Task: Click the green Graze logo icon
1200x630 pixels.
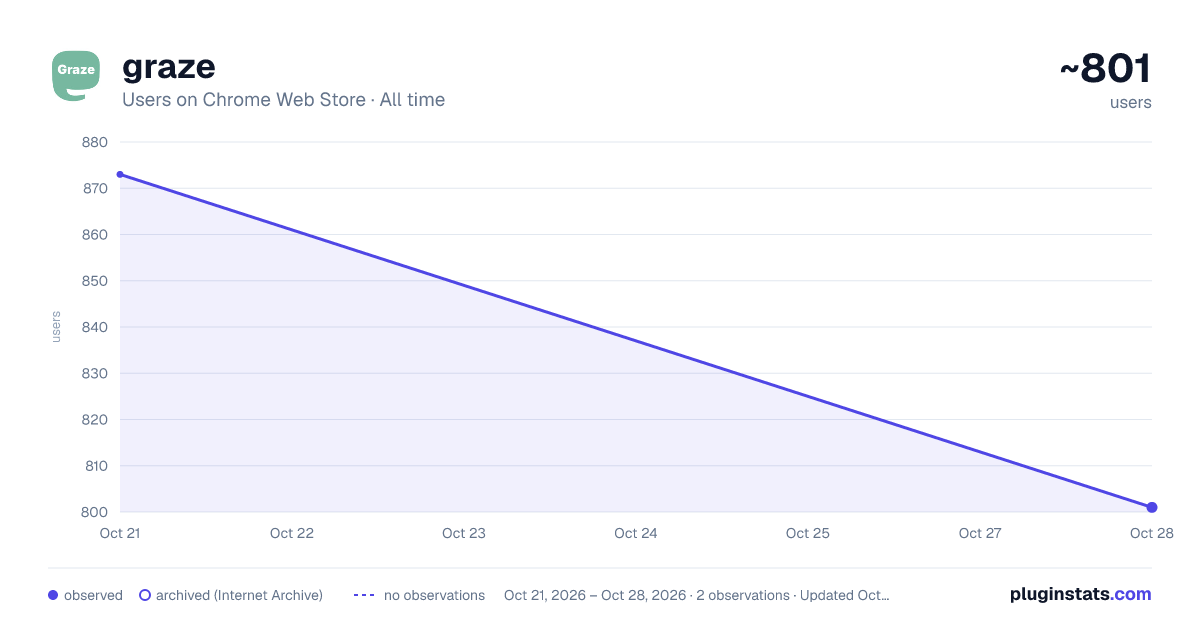Action: coord(76,75)
